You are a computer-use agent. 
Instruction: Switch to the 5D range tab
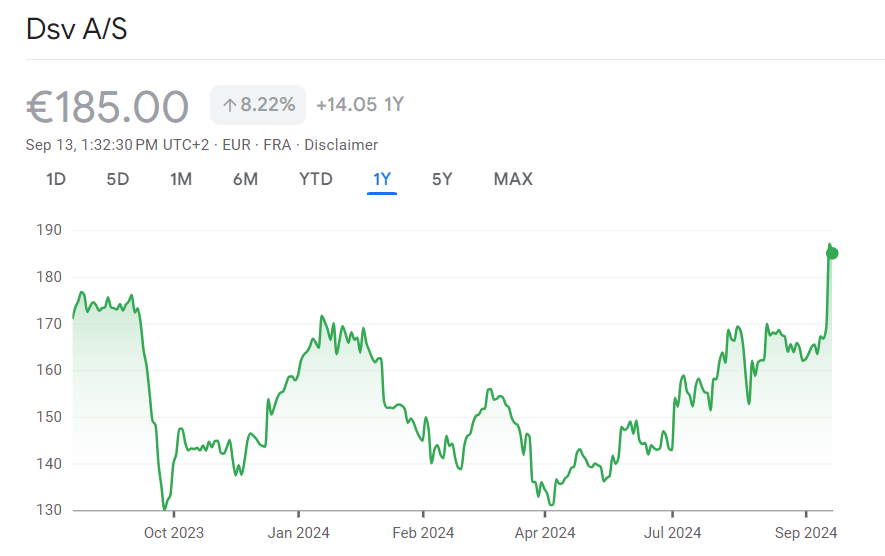click(x=118, y=180)
